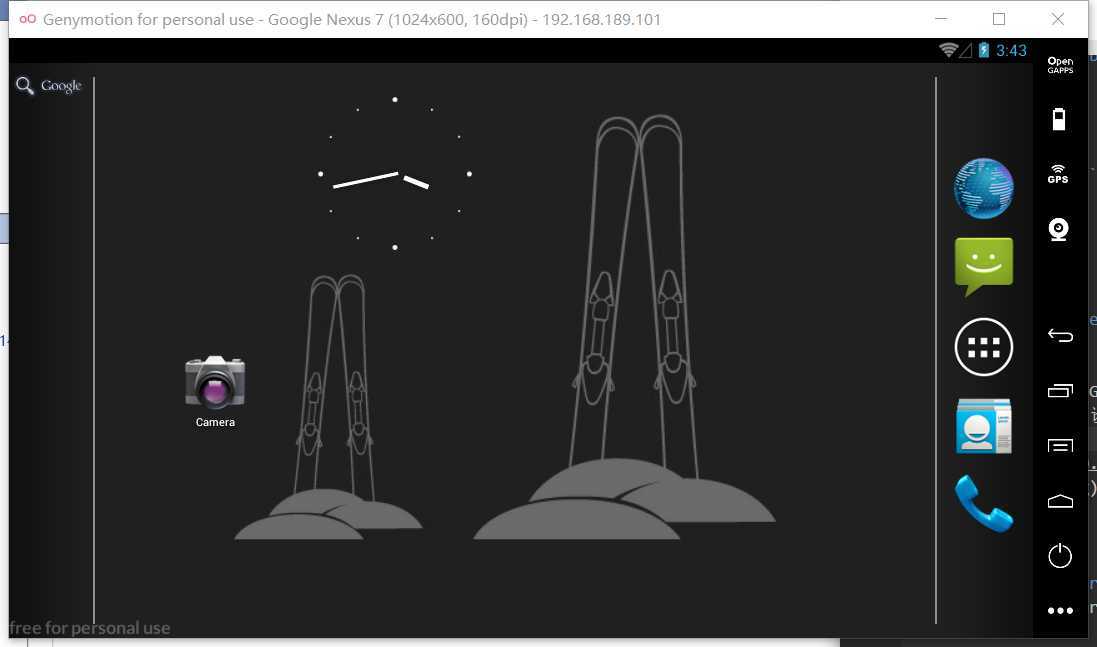
Task: Click Genymotion Power button
Action: point(1060,555)
